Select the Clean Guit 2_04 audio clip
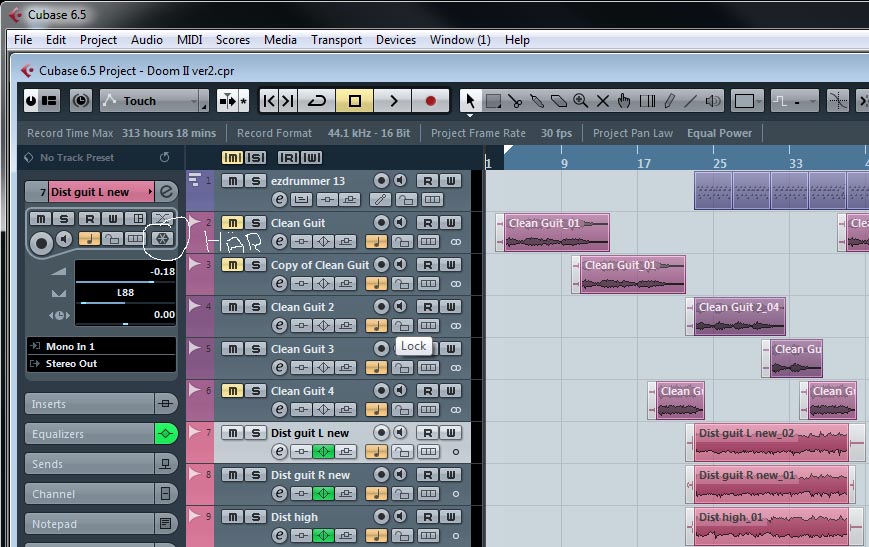Screen dimensions: 869x547 tap(739, 316)
